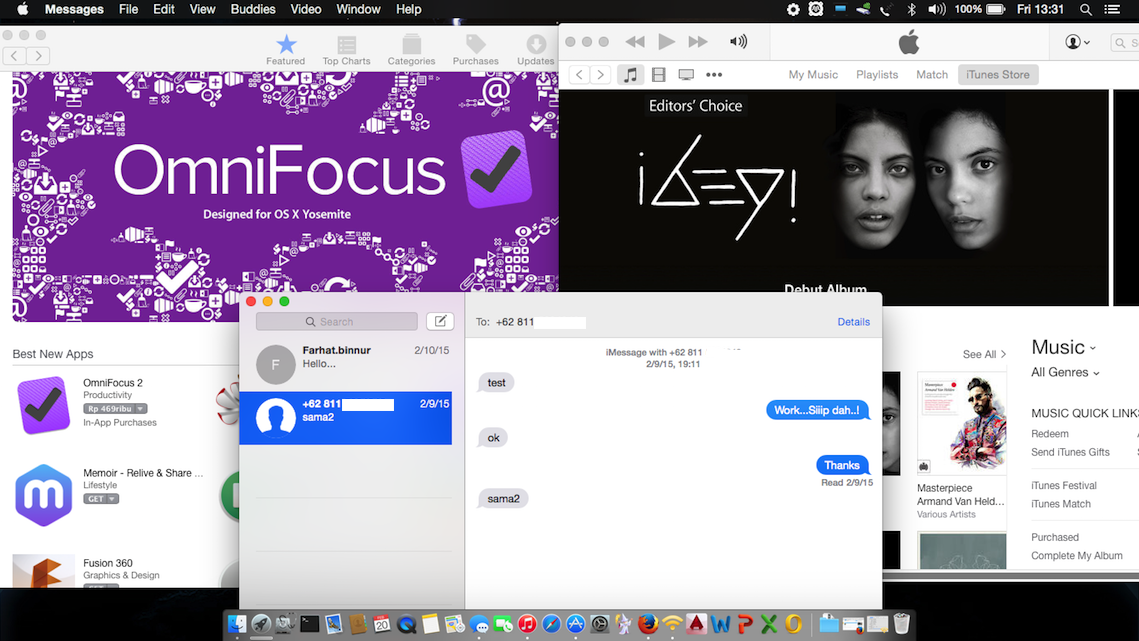This screenshot has height=641, width=1139.
Task: Select the +62 811 conversation row
Action: [x=346, y=418]
